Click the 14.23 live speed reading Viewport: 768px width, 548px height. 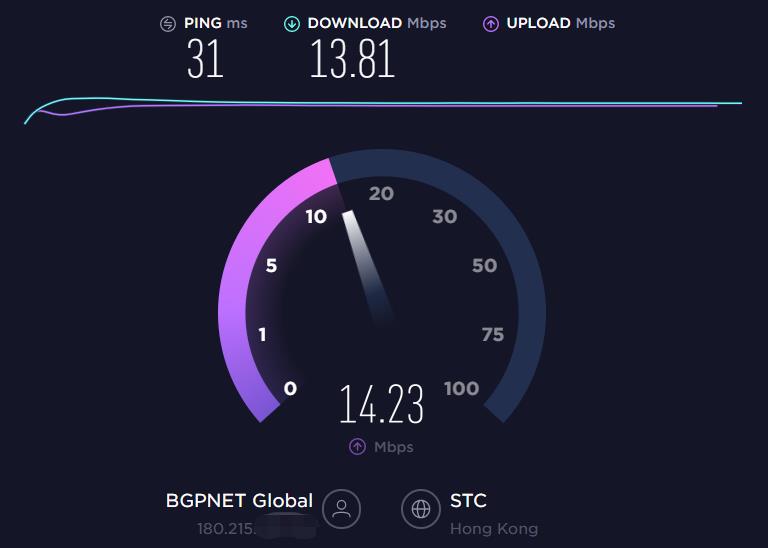[x=381, y=404]
